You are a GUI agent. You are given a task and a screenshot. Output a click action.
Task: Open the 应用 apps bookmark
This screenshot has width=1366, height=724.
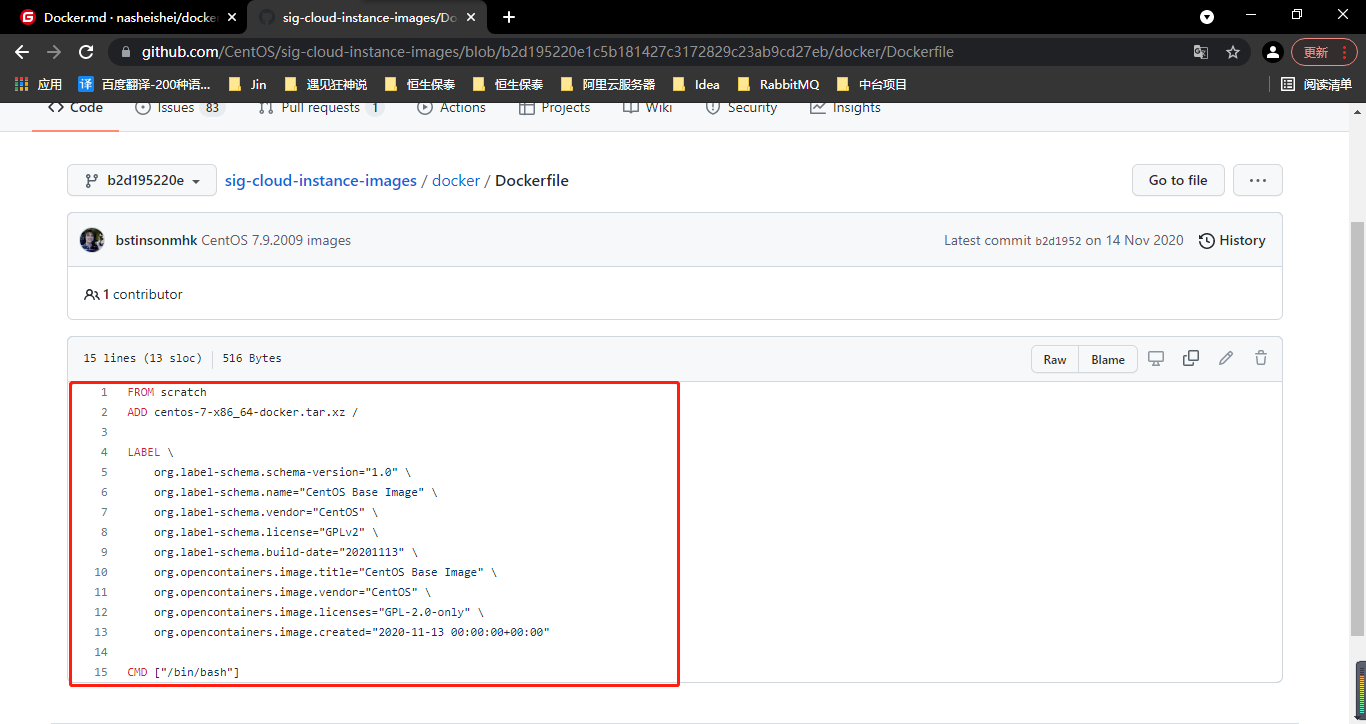(38, 85)
